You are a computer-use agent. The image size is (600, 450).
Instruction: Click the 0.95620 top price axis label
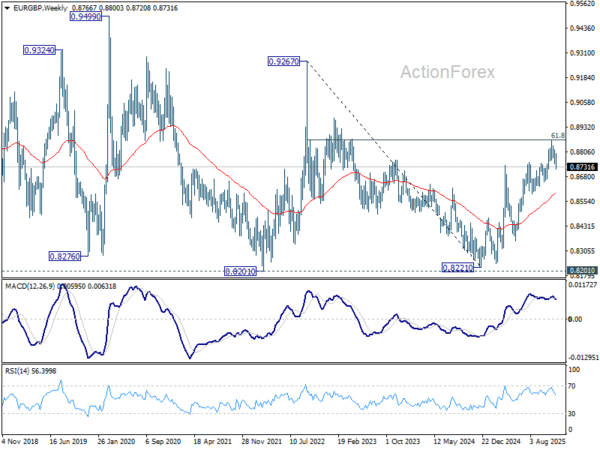583,3
